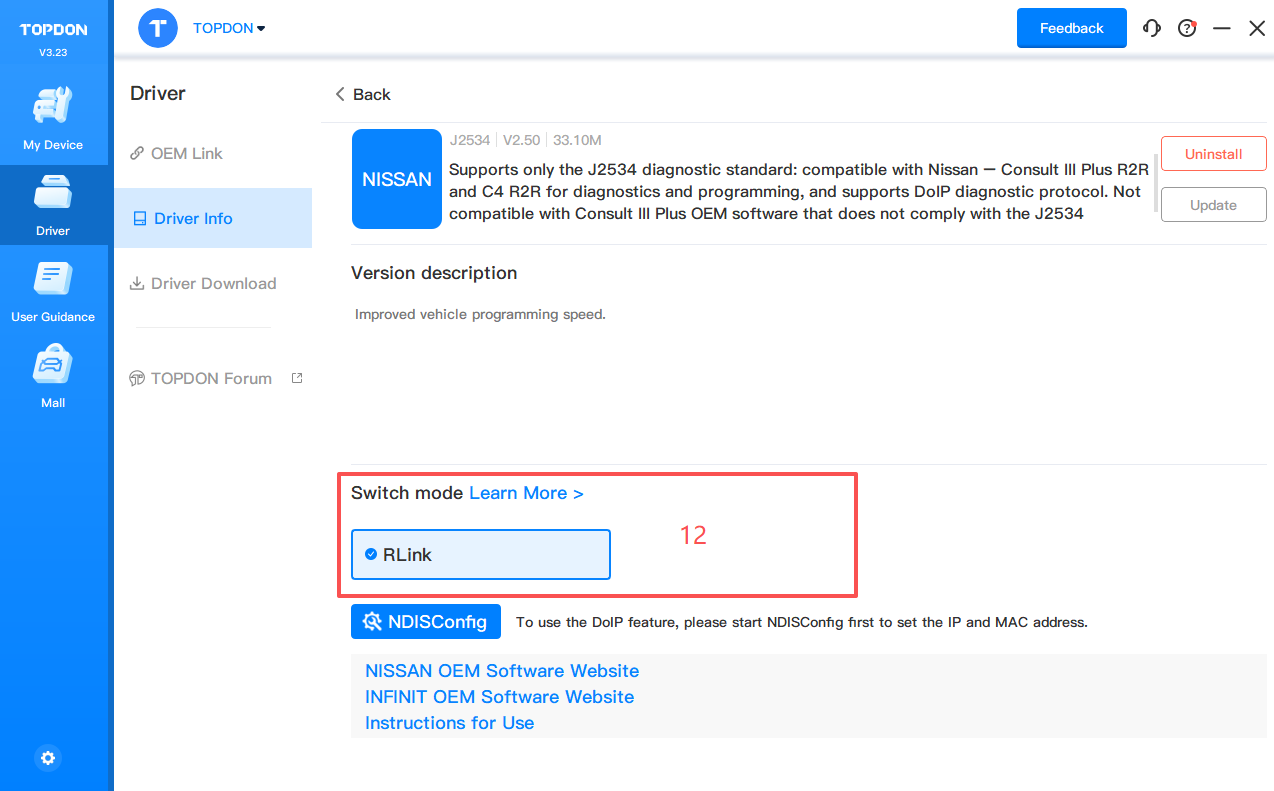1274x791 pixels.
Task: Select the RLink mode option
Action: pos(480,555)
